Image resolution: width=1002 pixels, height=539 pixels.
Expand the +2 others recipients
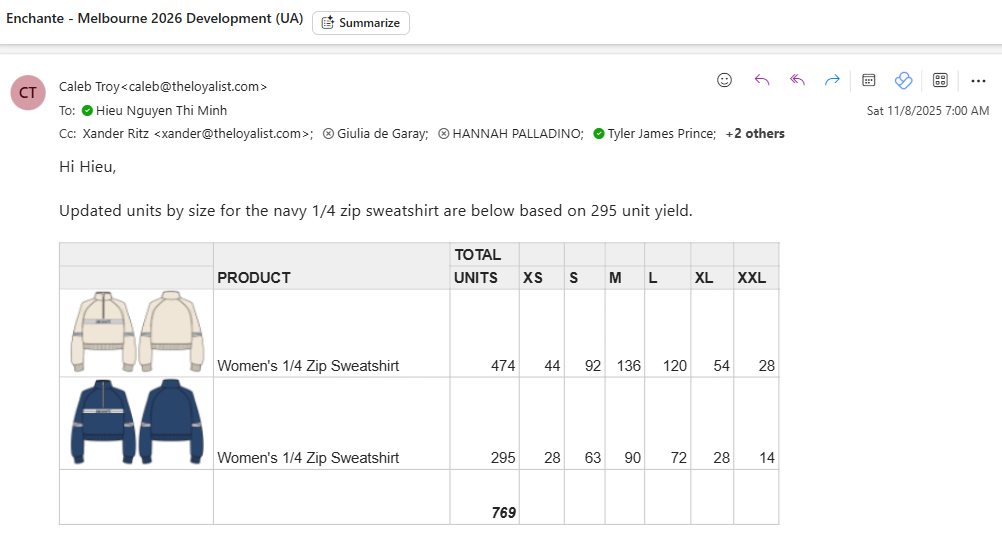(755, 134)
